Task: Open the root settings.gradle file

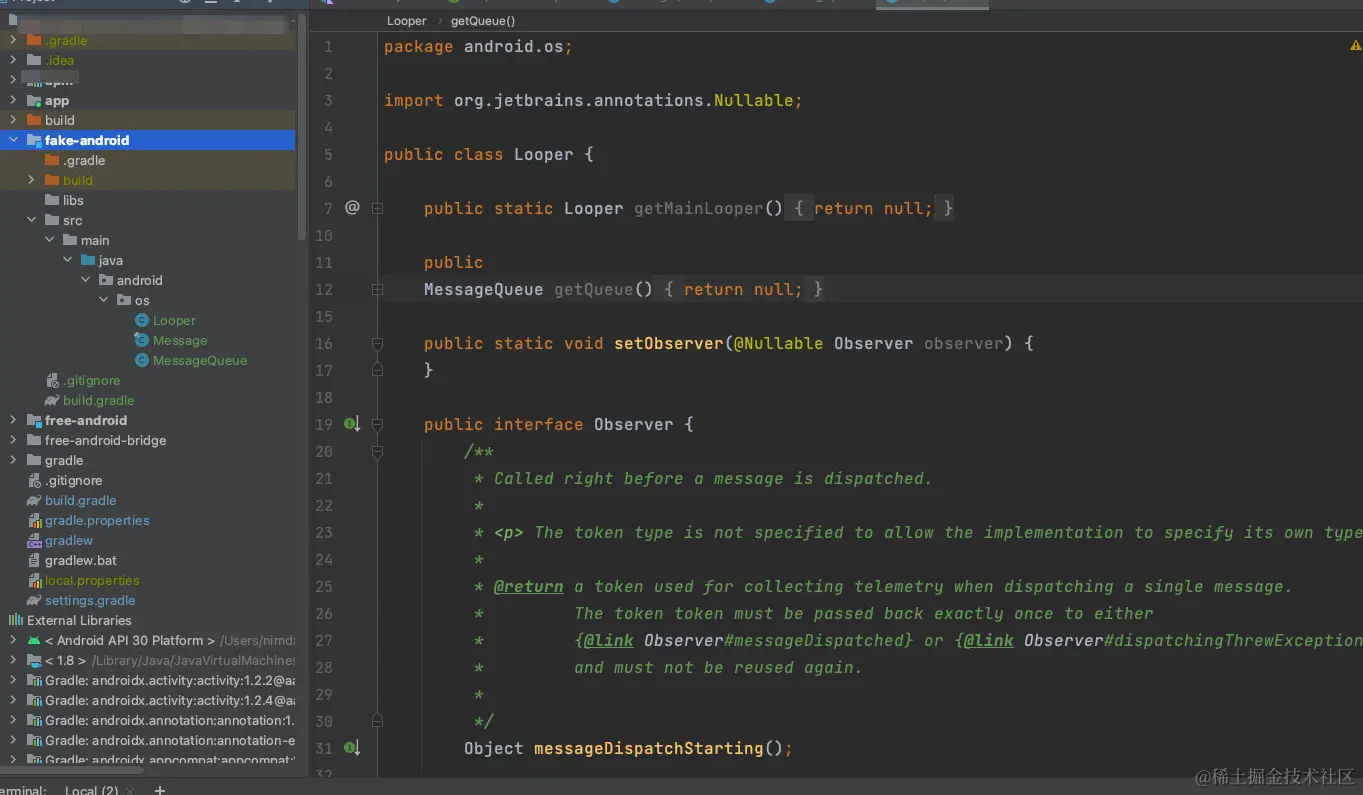Action: coord(90,600)
